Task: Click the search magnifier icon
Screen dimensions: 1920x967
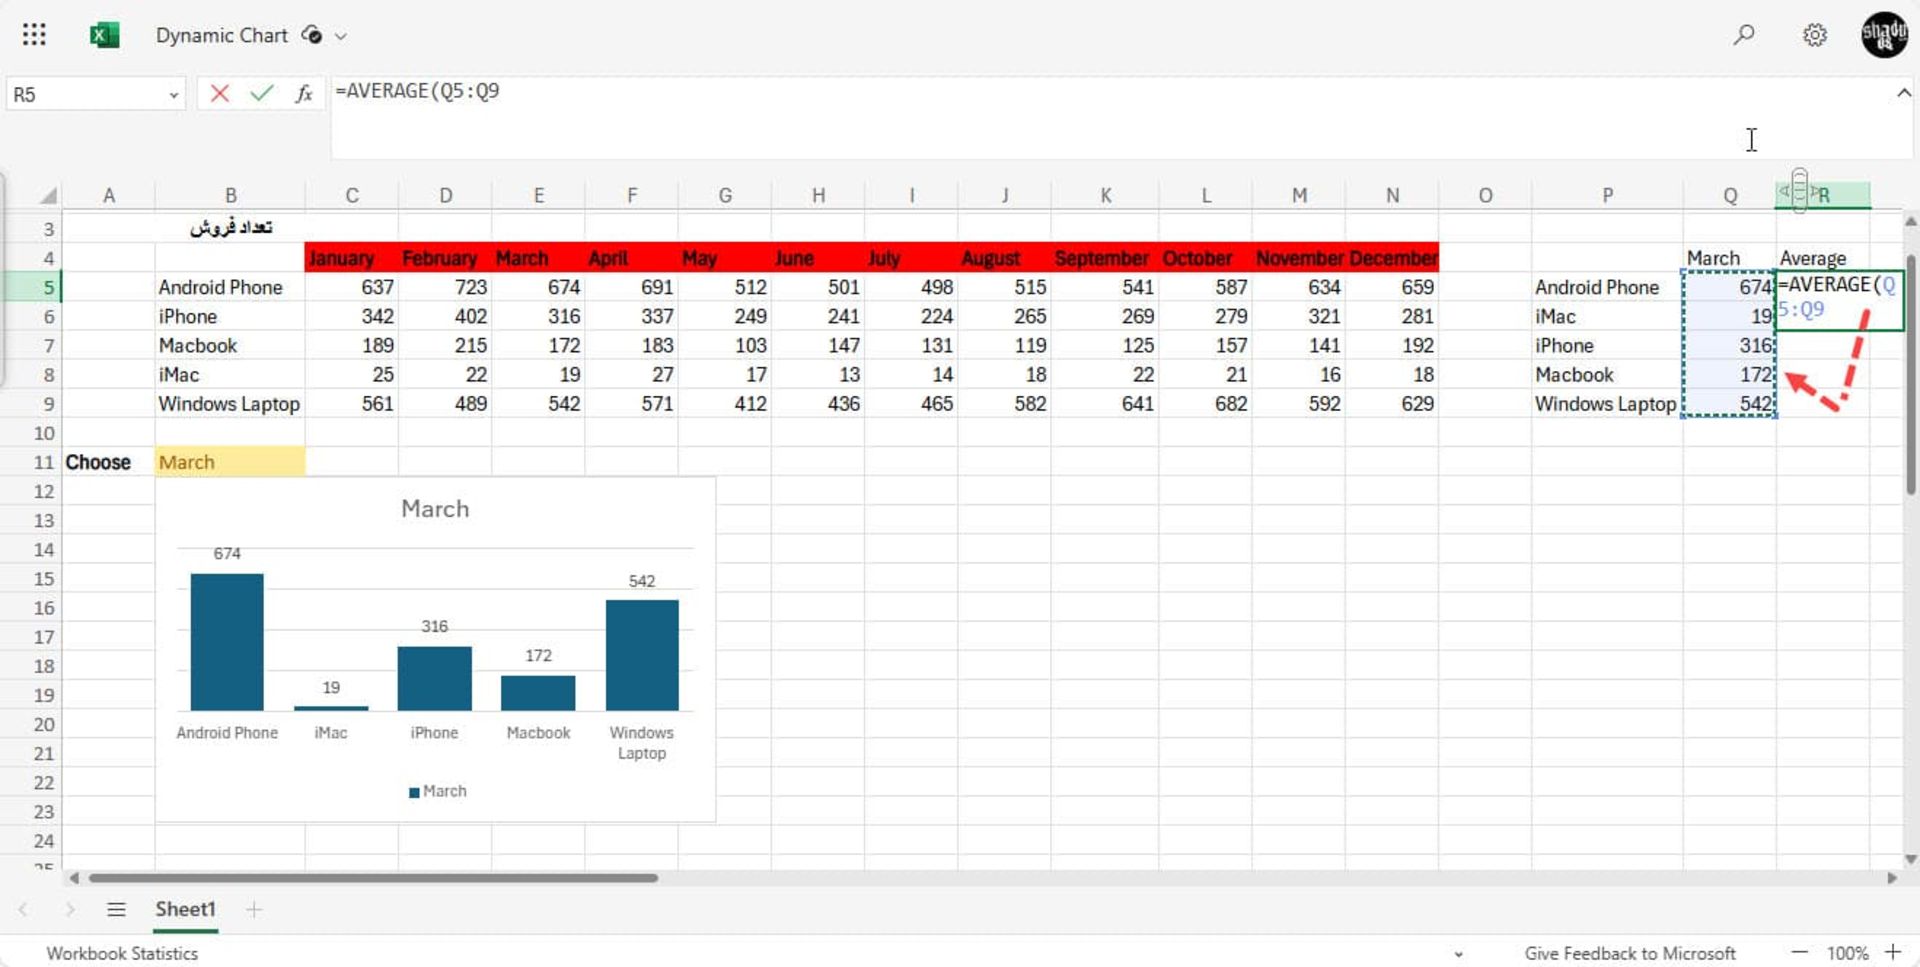Action: [1744, 35]
